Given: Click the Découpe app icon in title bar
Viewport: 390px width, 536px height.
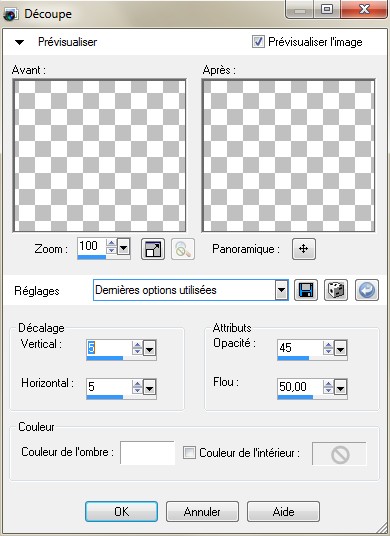Looking at the screenshot, I should (10, 14).
